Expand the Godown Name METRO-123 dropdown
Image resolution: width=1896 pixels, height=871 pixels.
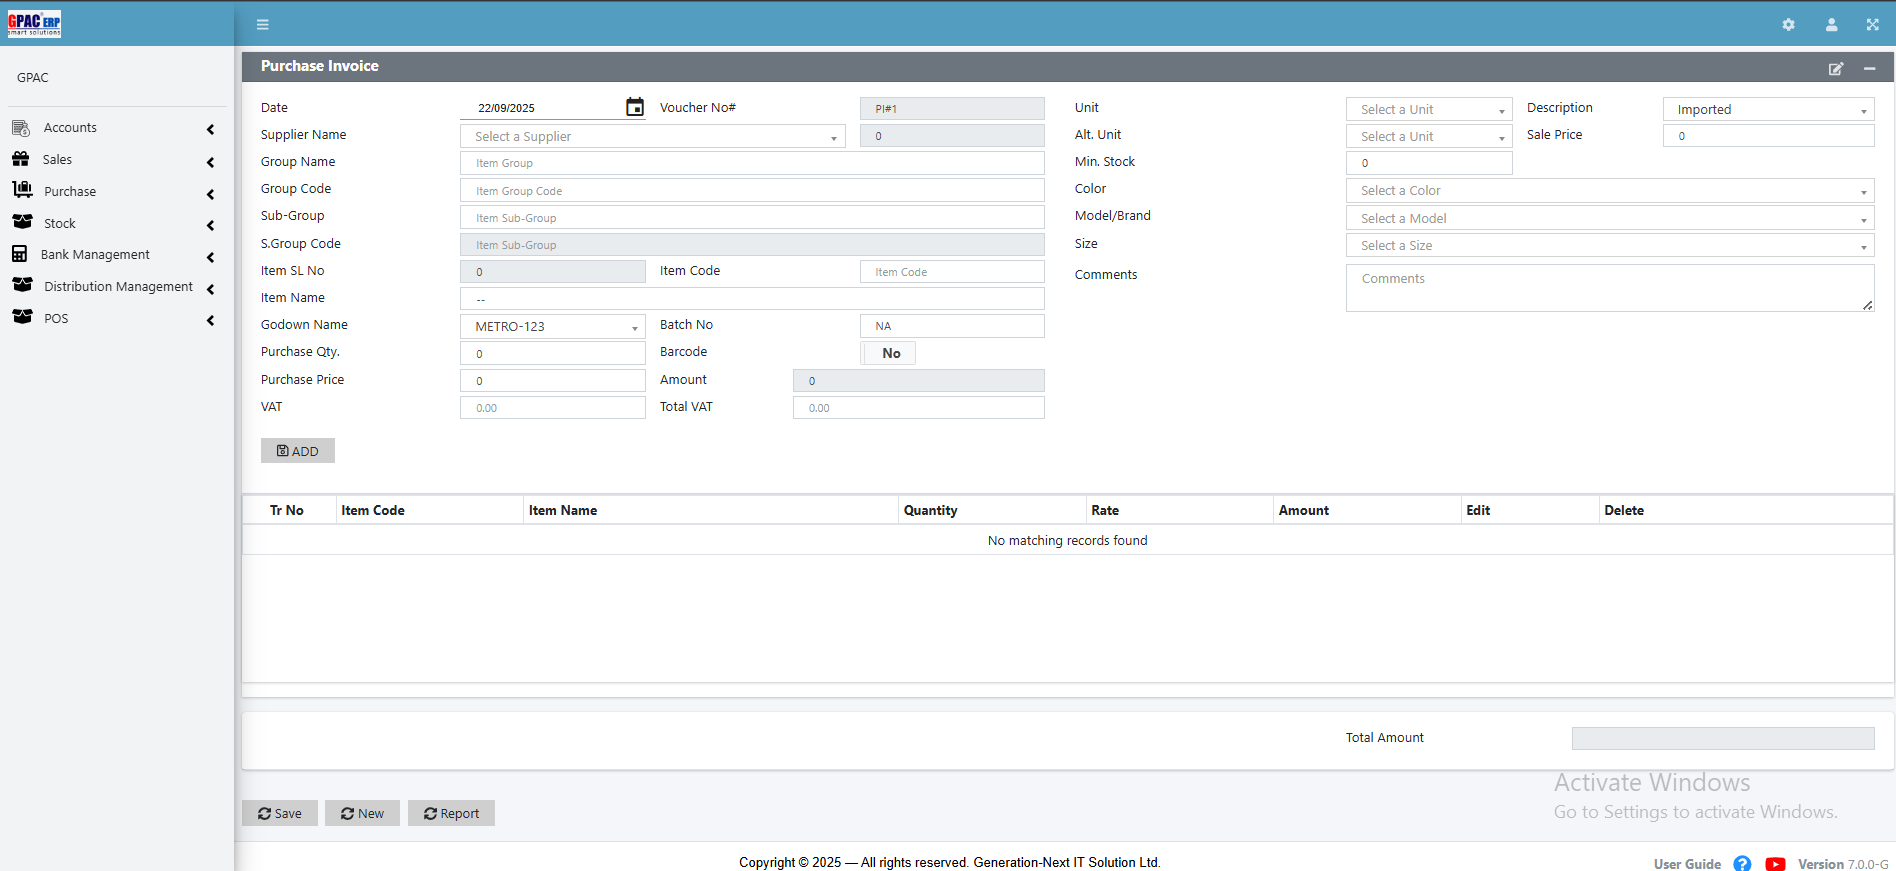pos(552,327)
